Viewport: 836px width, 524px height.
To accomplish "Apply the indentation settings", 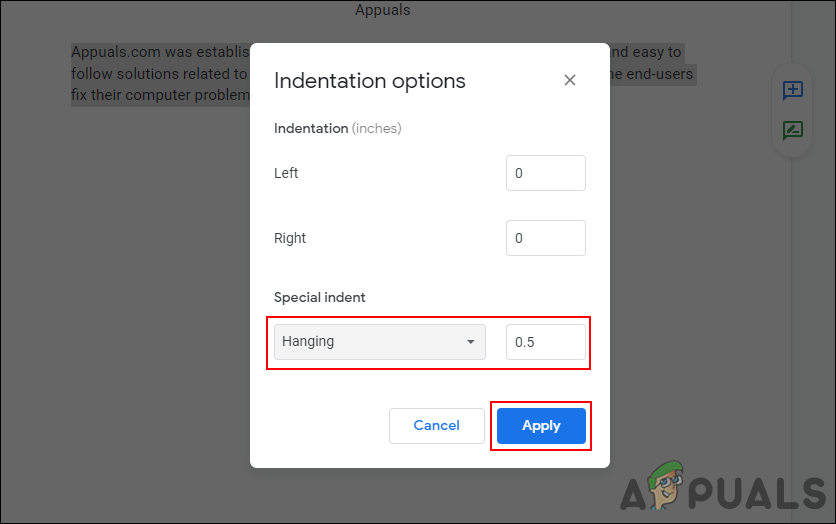I will 541,426.
